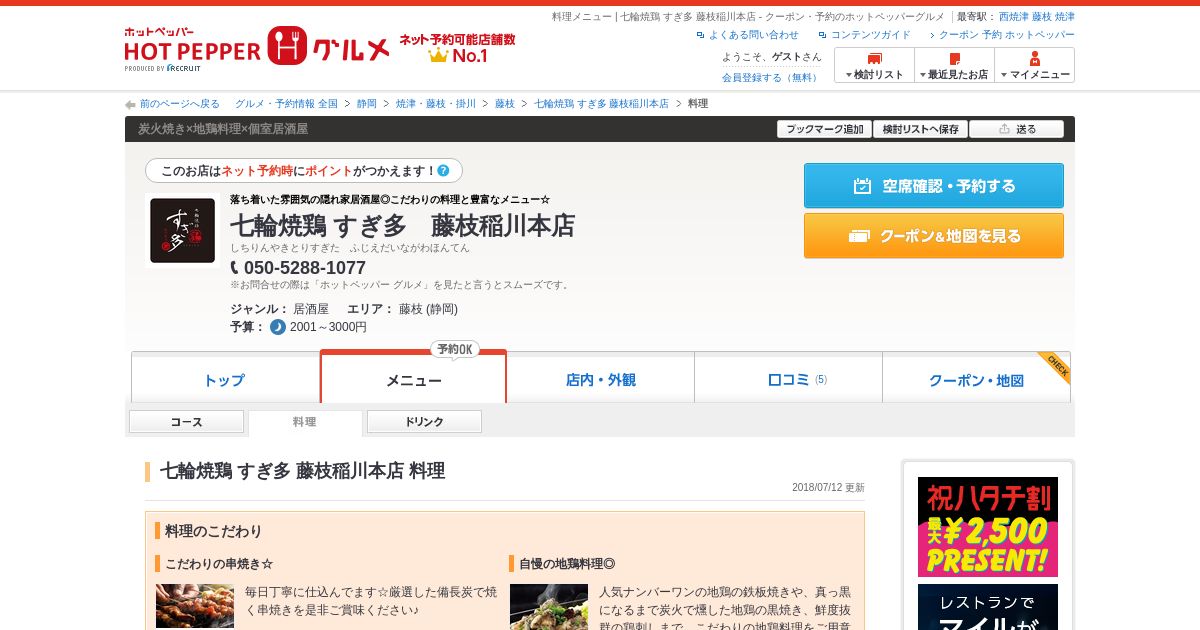1200x630 pixels.
Task: Open 静岡 breadcrumb link
Action: [367, 104]
